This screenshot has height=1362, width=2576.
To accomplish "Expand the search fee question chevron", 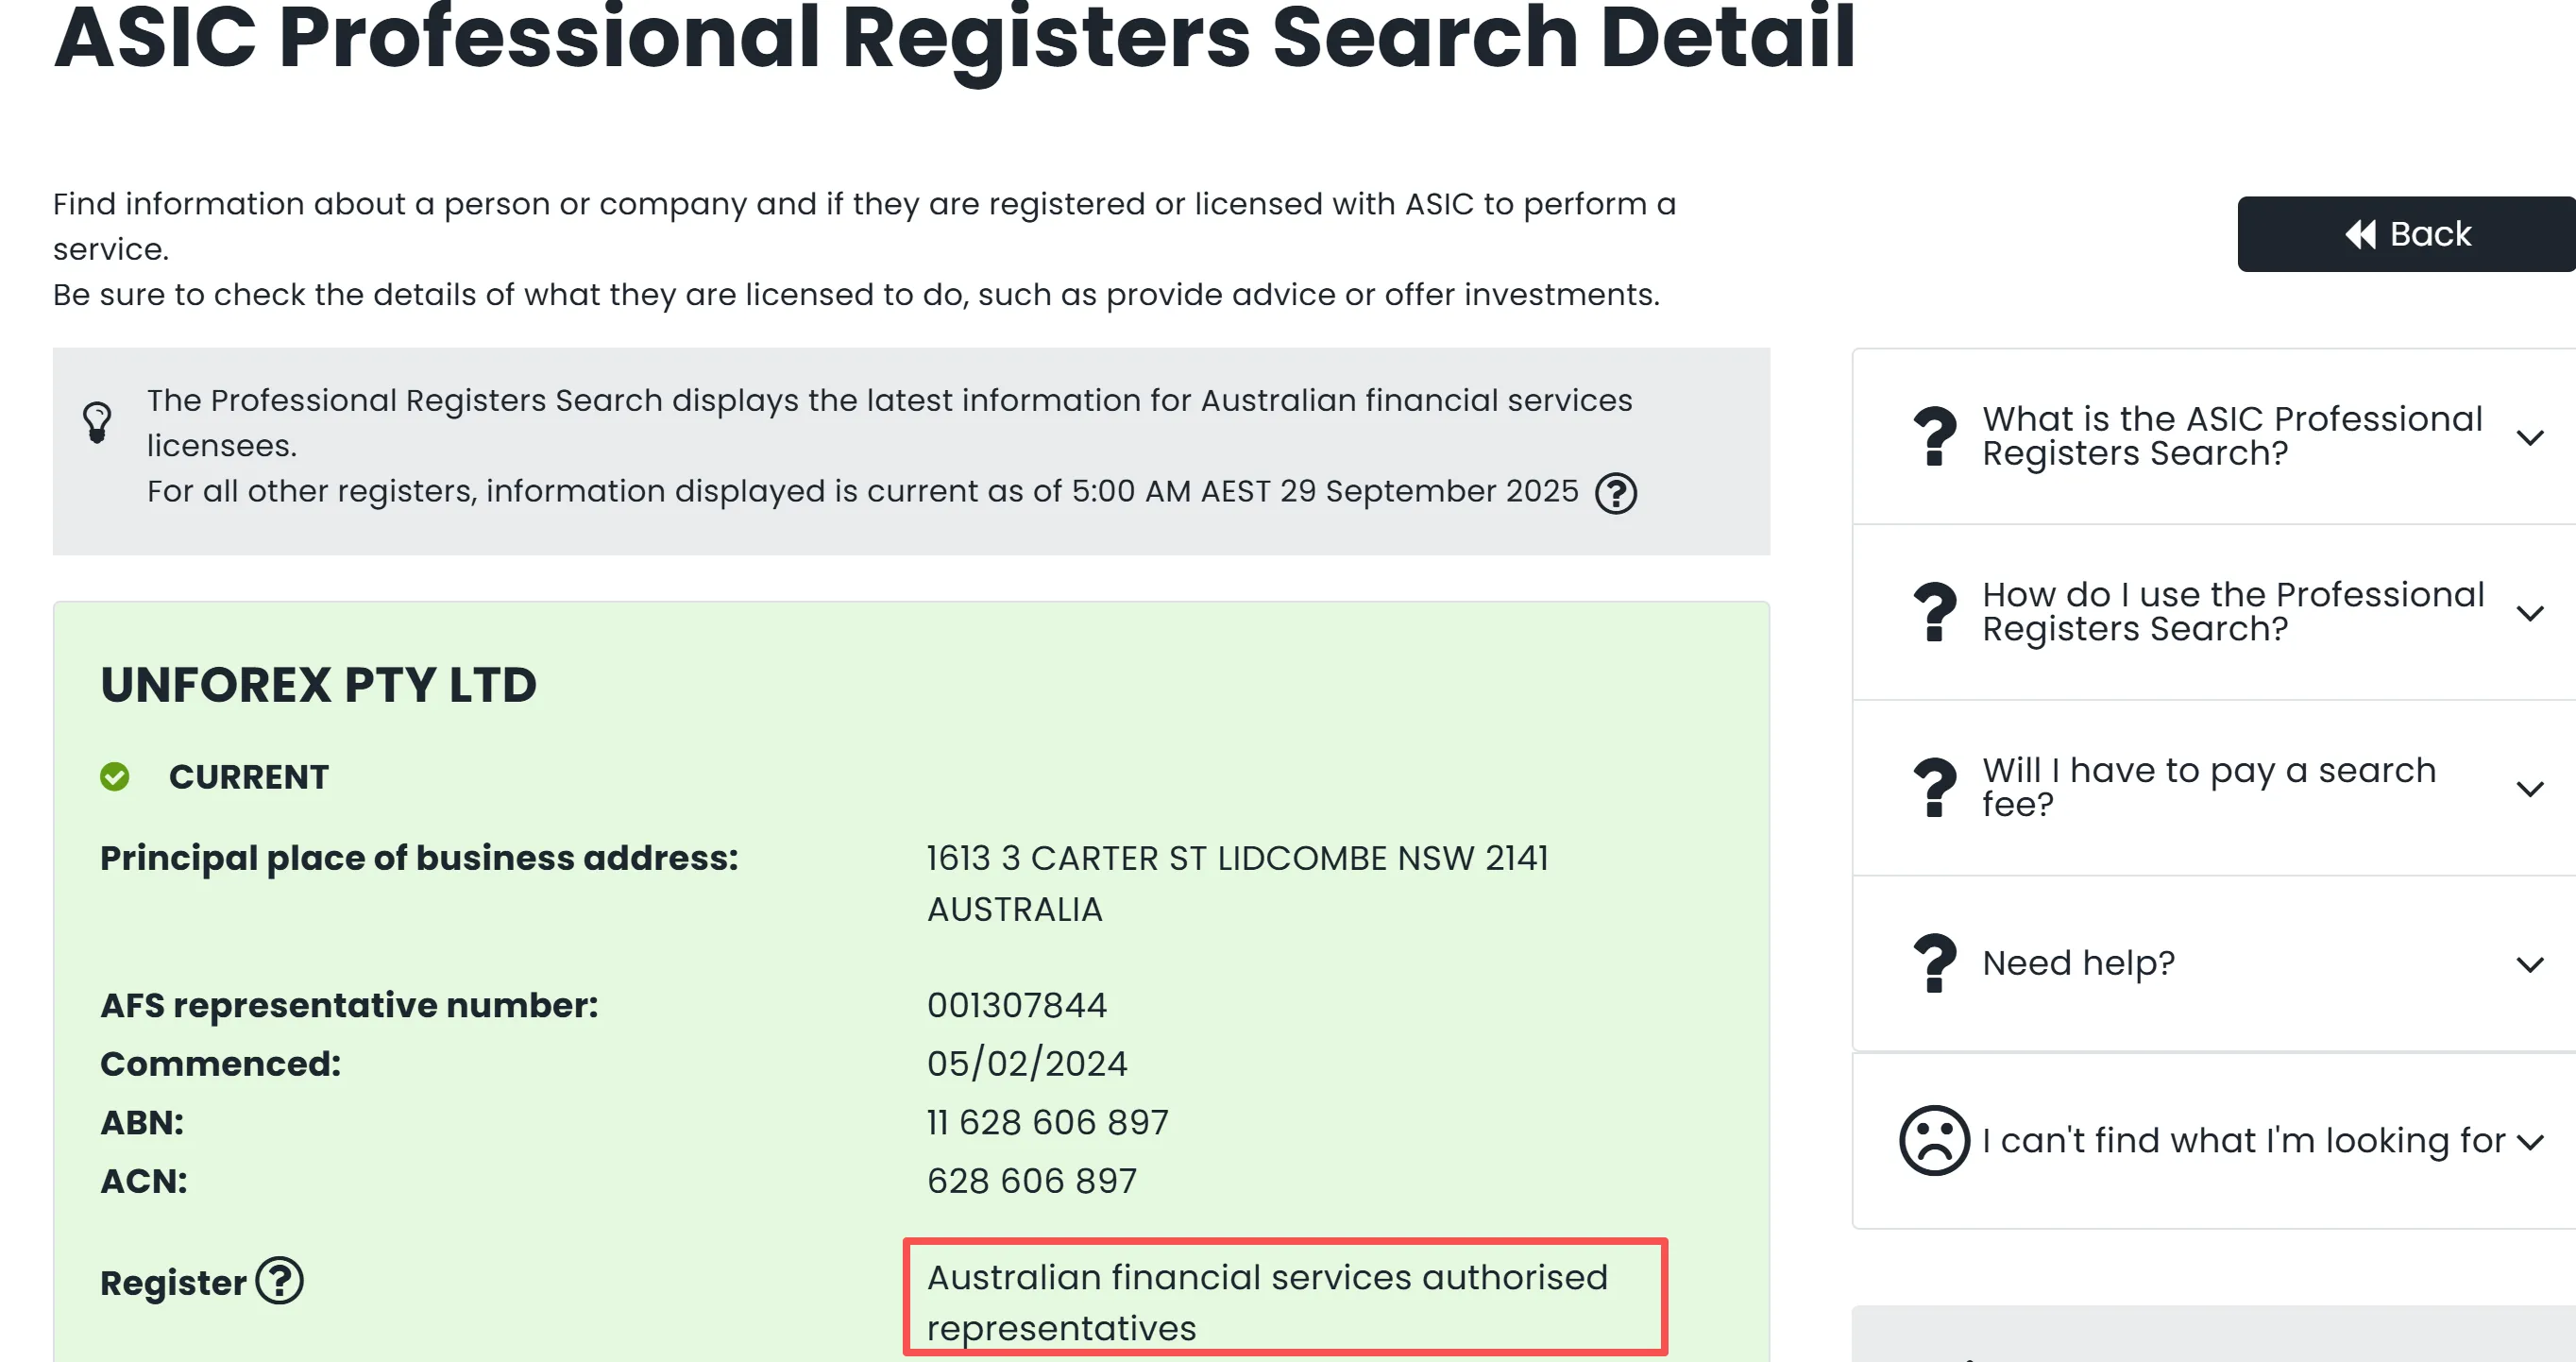I will [2530, 789].
